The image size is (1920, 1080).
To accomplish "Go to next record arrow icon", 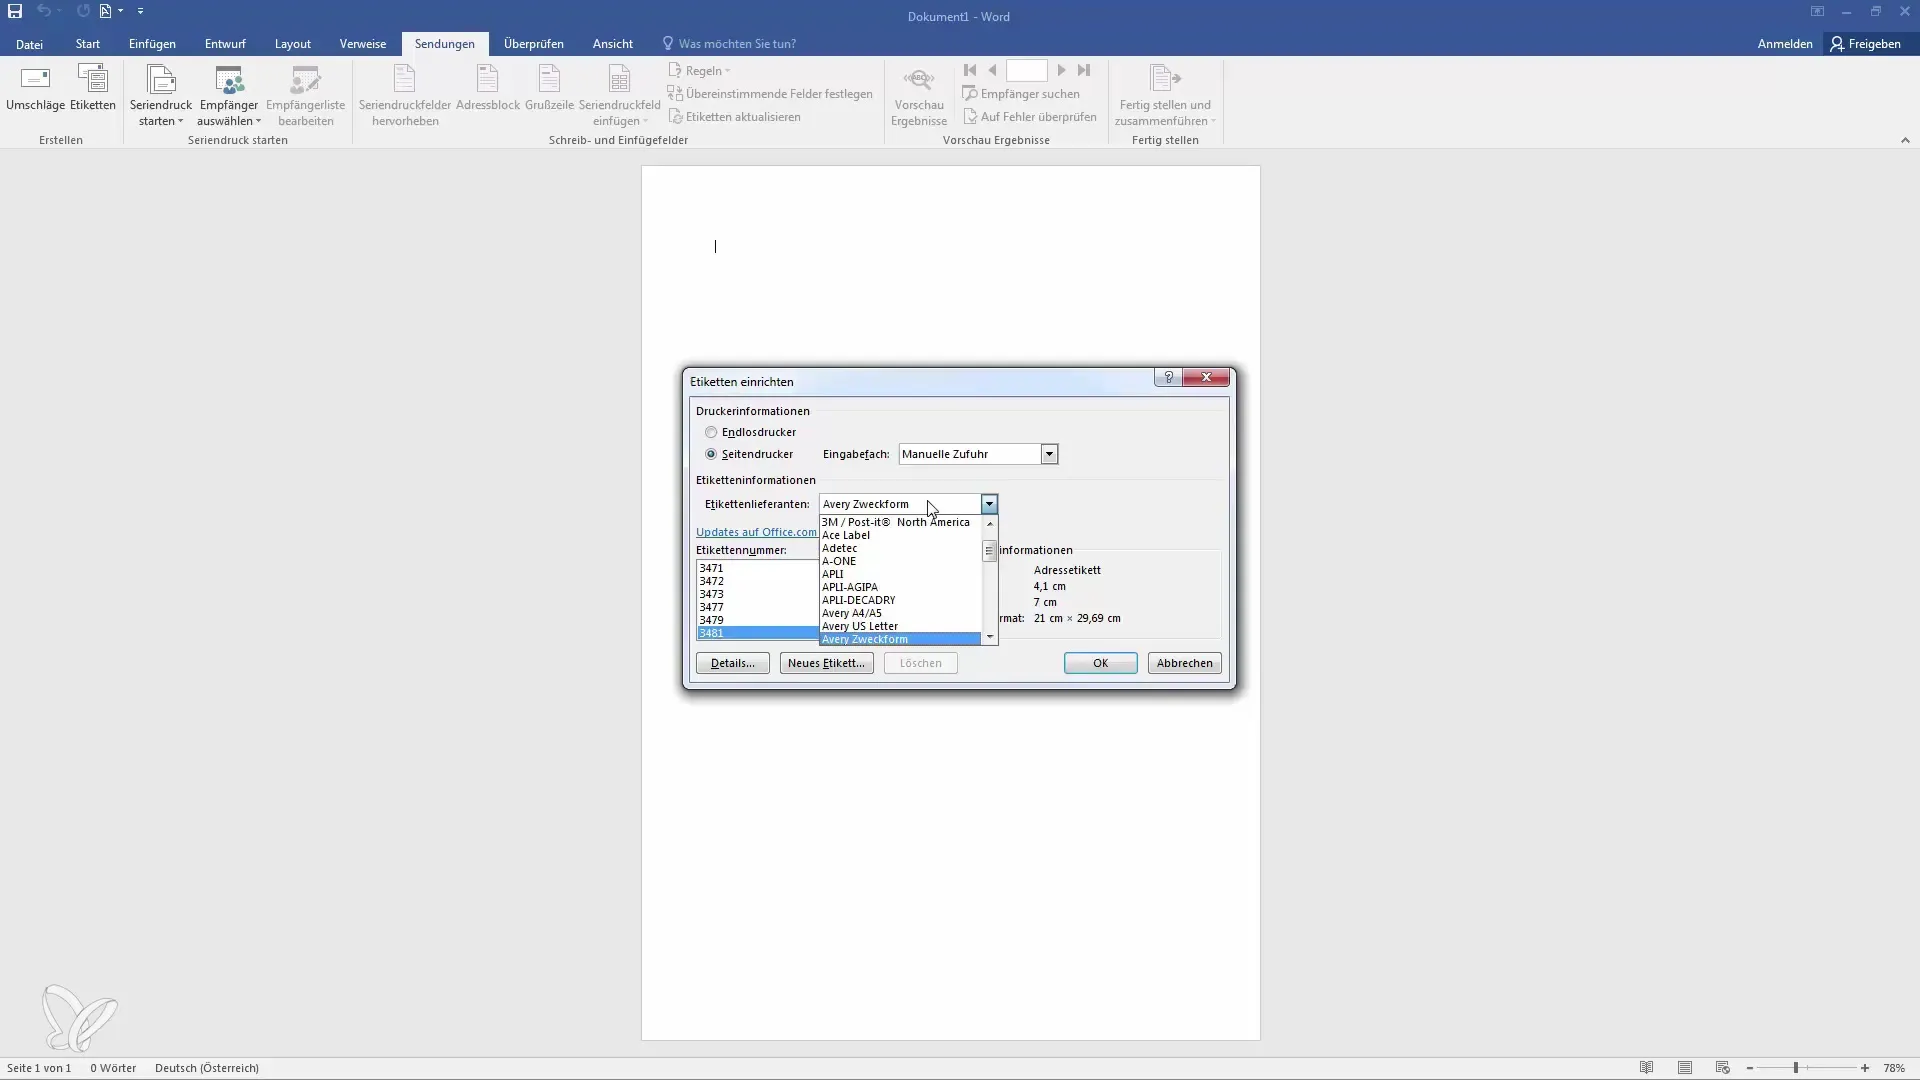I will [x=1061, y=70].
